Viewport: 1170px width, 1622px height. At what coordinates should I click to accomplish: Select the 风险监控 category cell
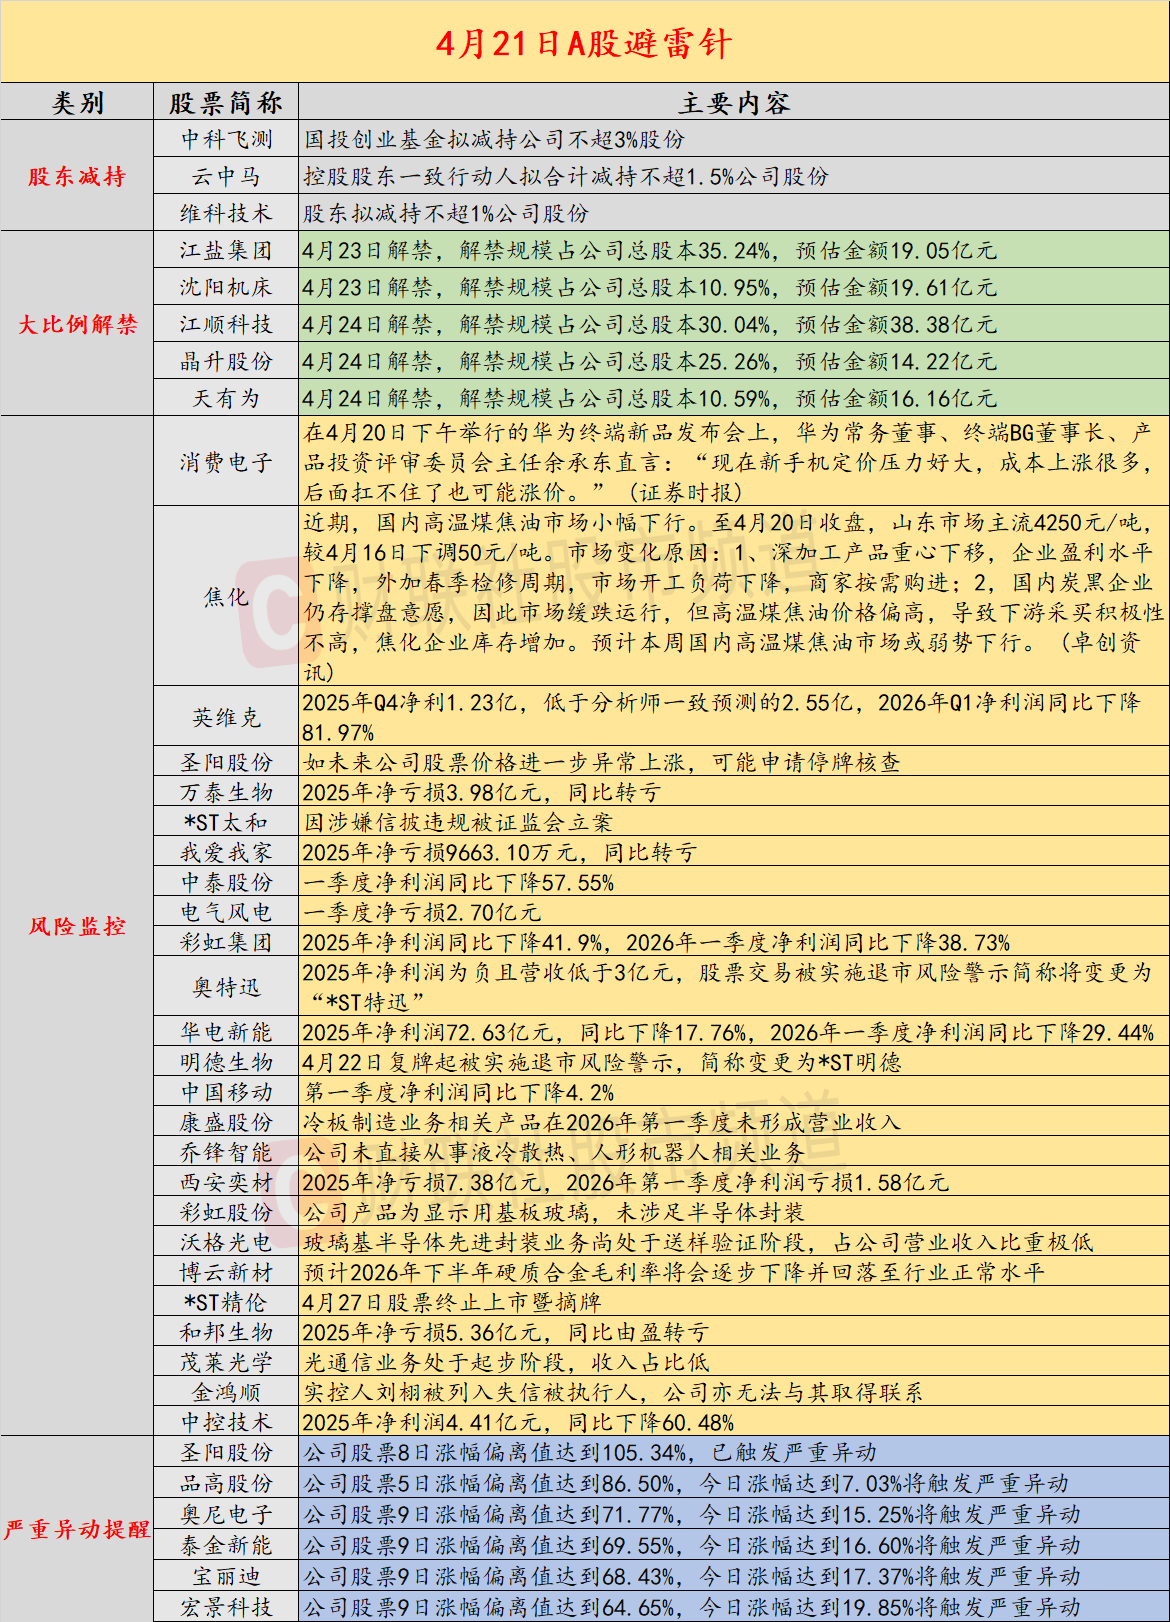pos(77,926)
